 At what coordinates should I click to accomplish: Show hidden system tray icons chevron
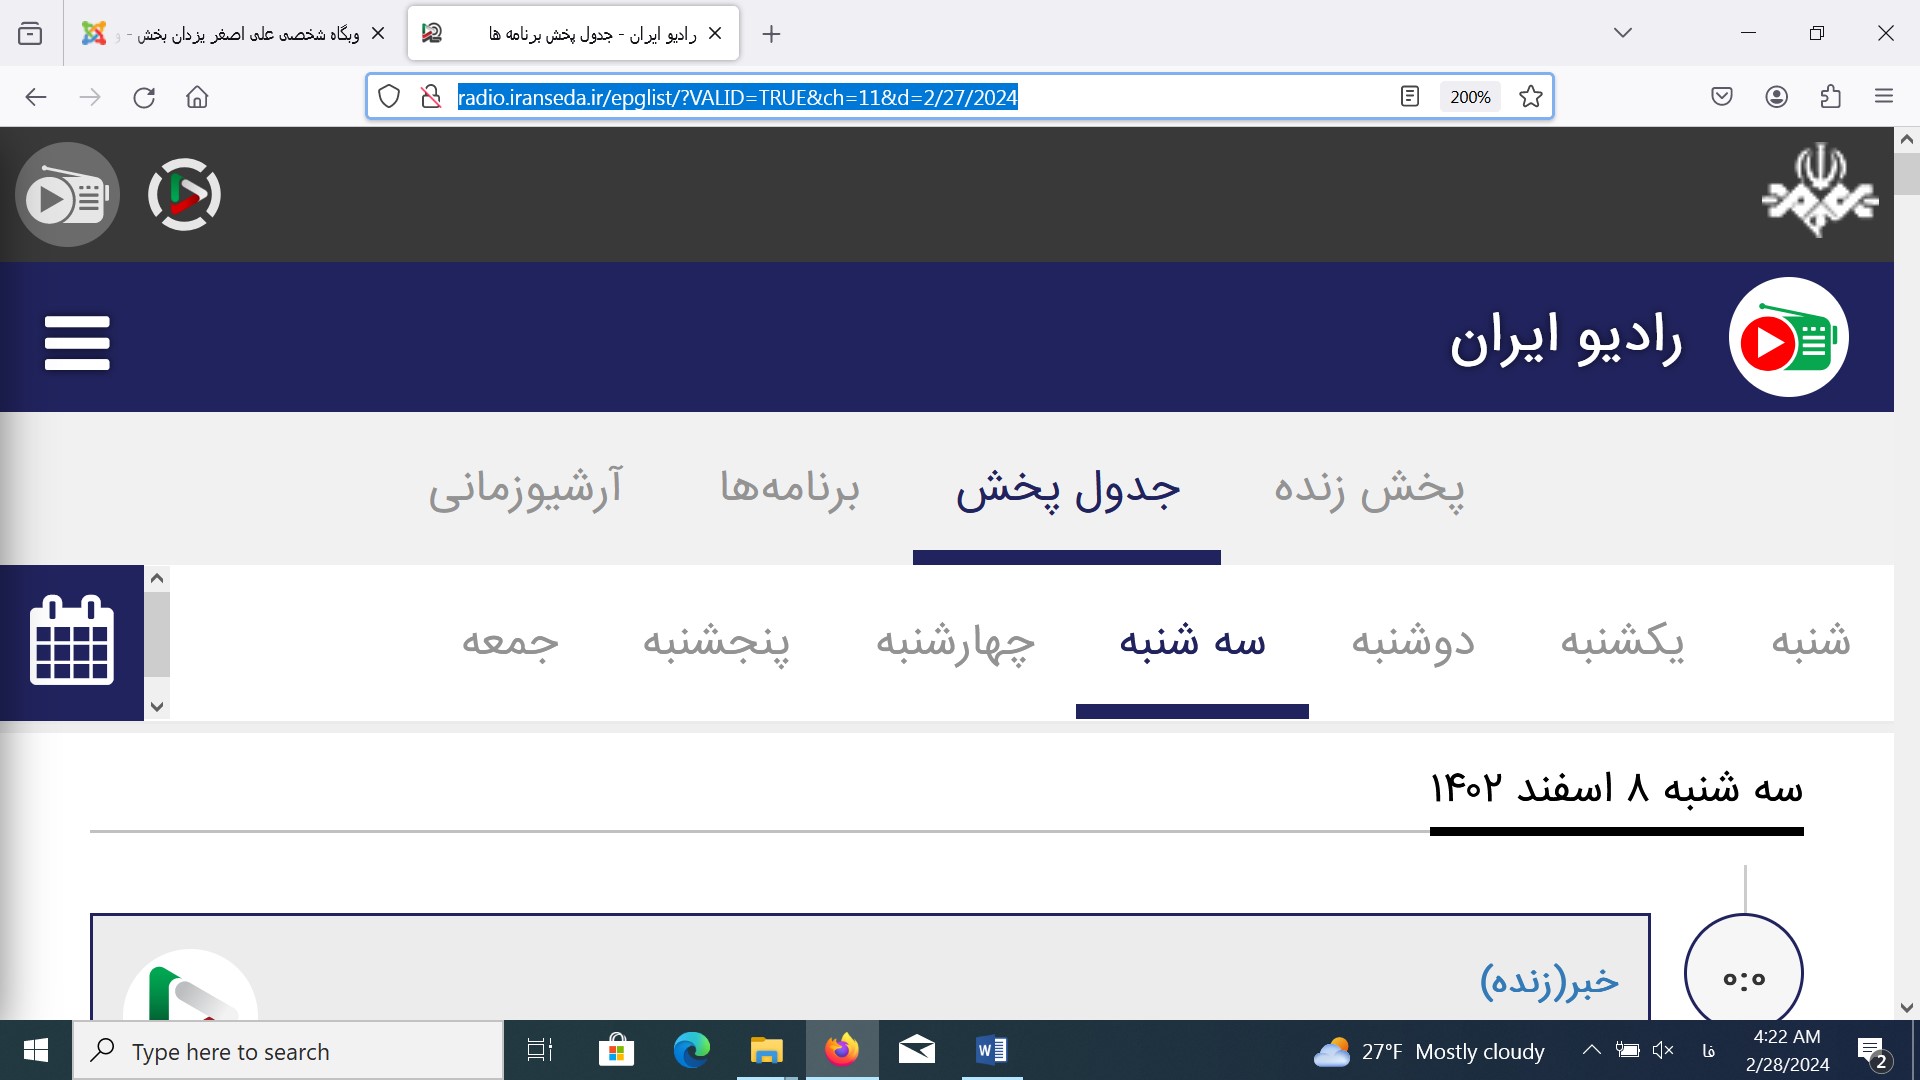tap(1591, 1050)
